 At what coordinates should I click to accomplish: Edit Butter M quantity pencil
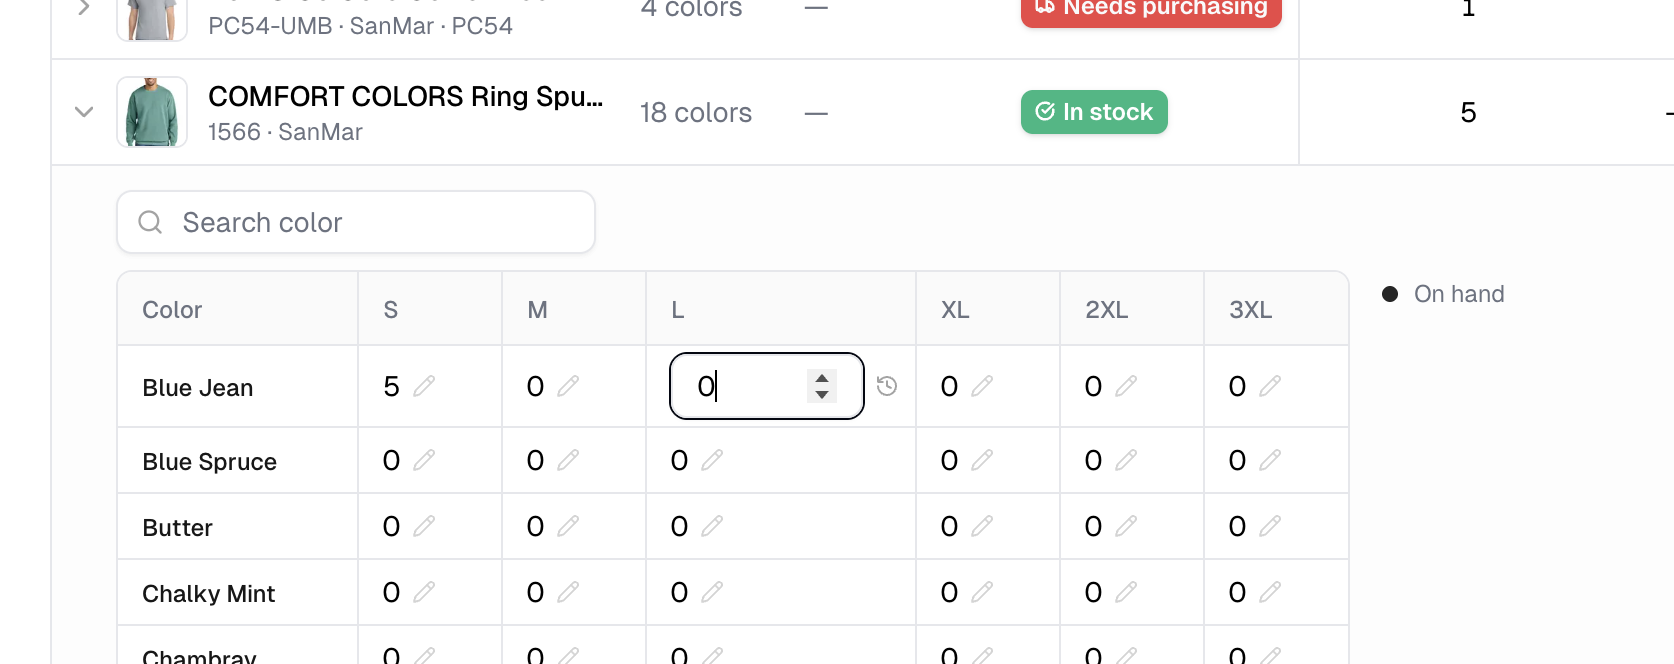point(568,526)
